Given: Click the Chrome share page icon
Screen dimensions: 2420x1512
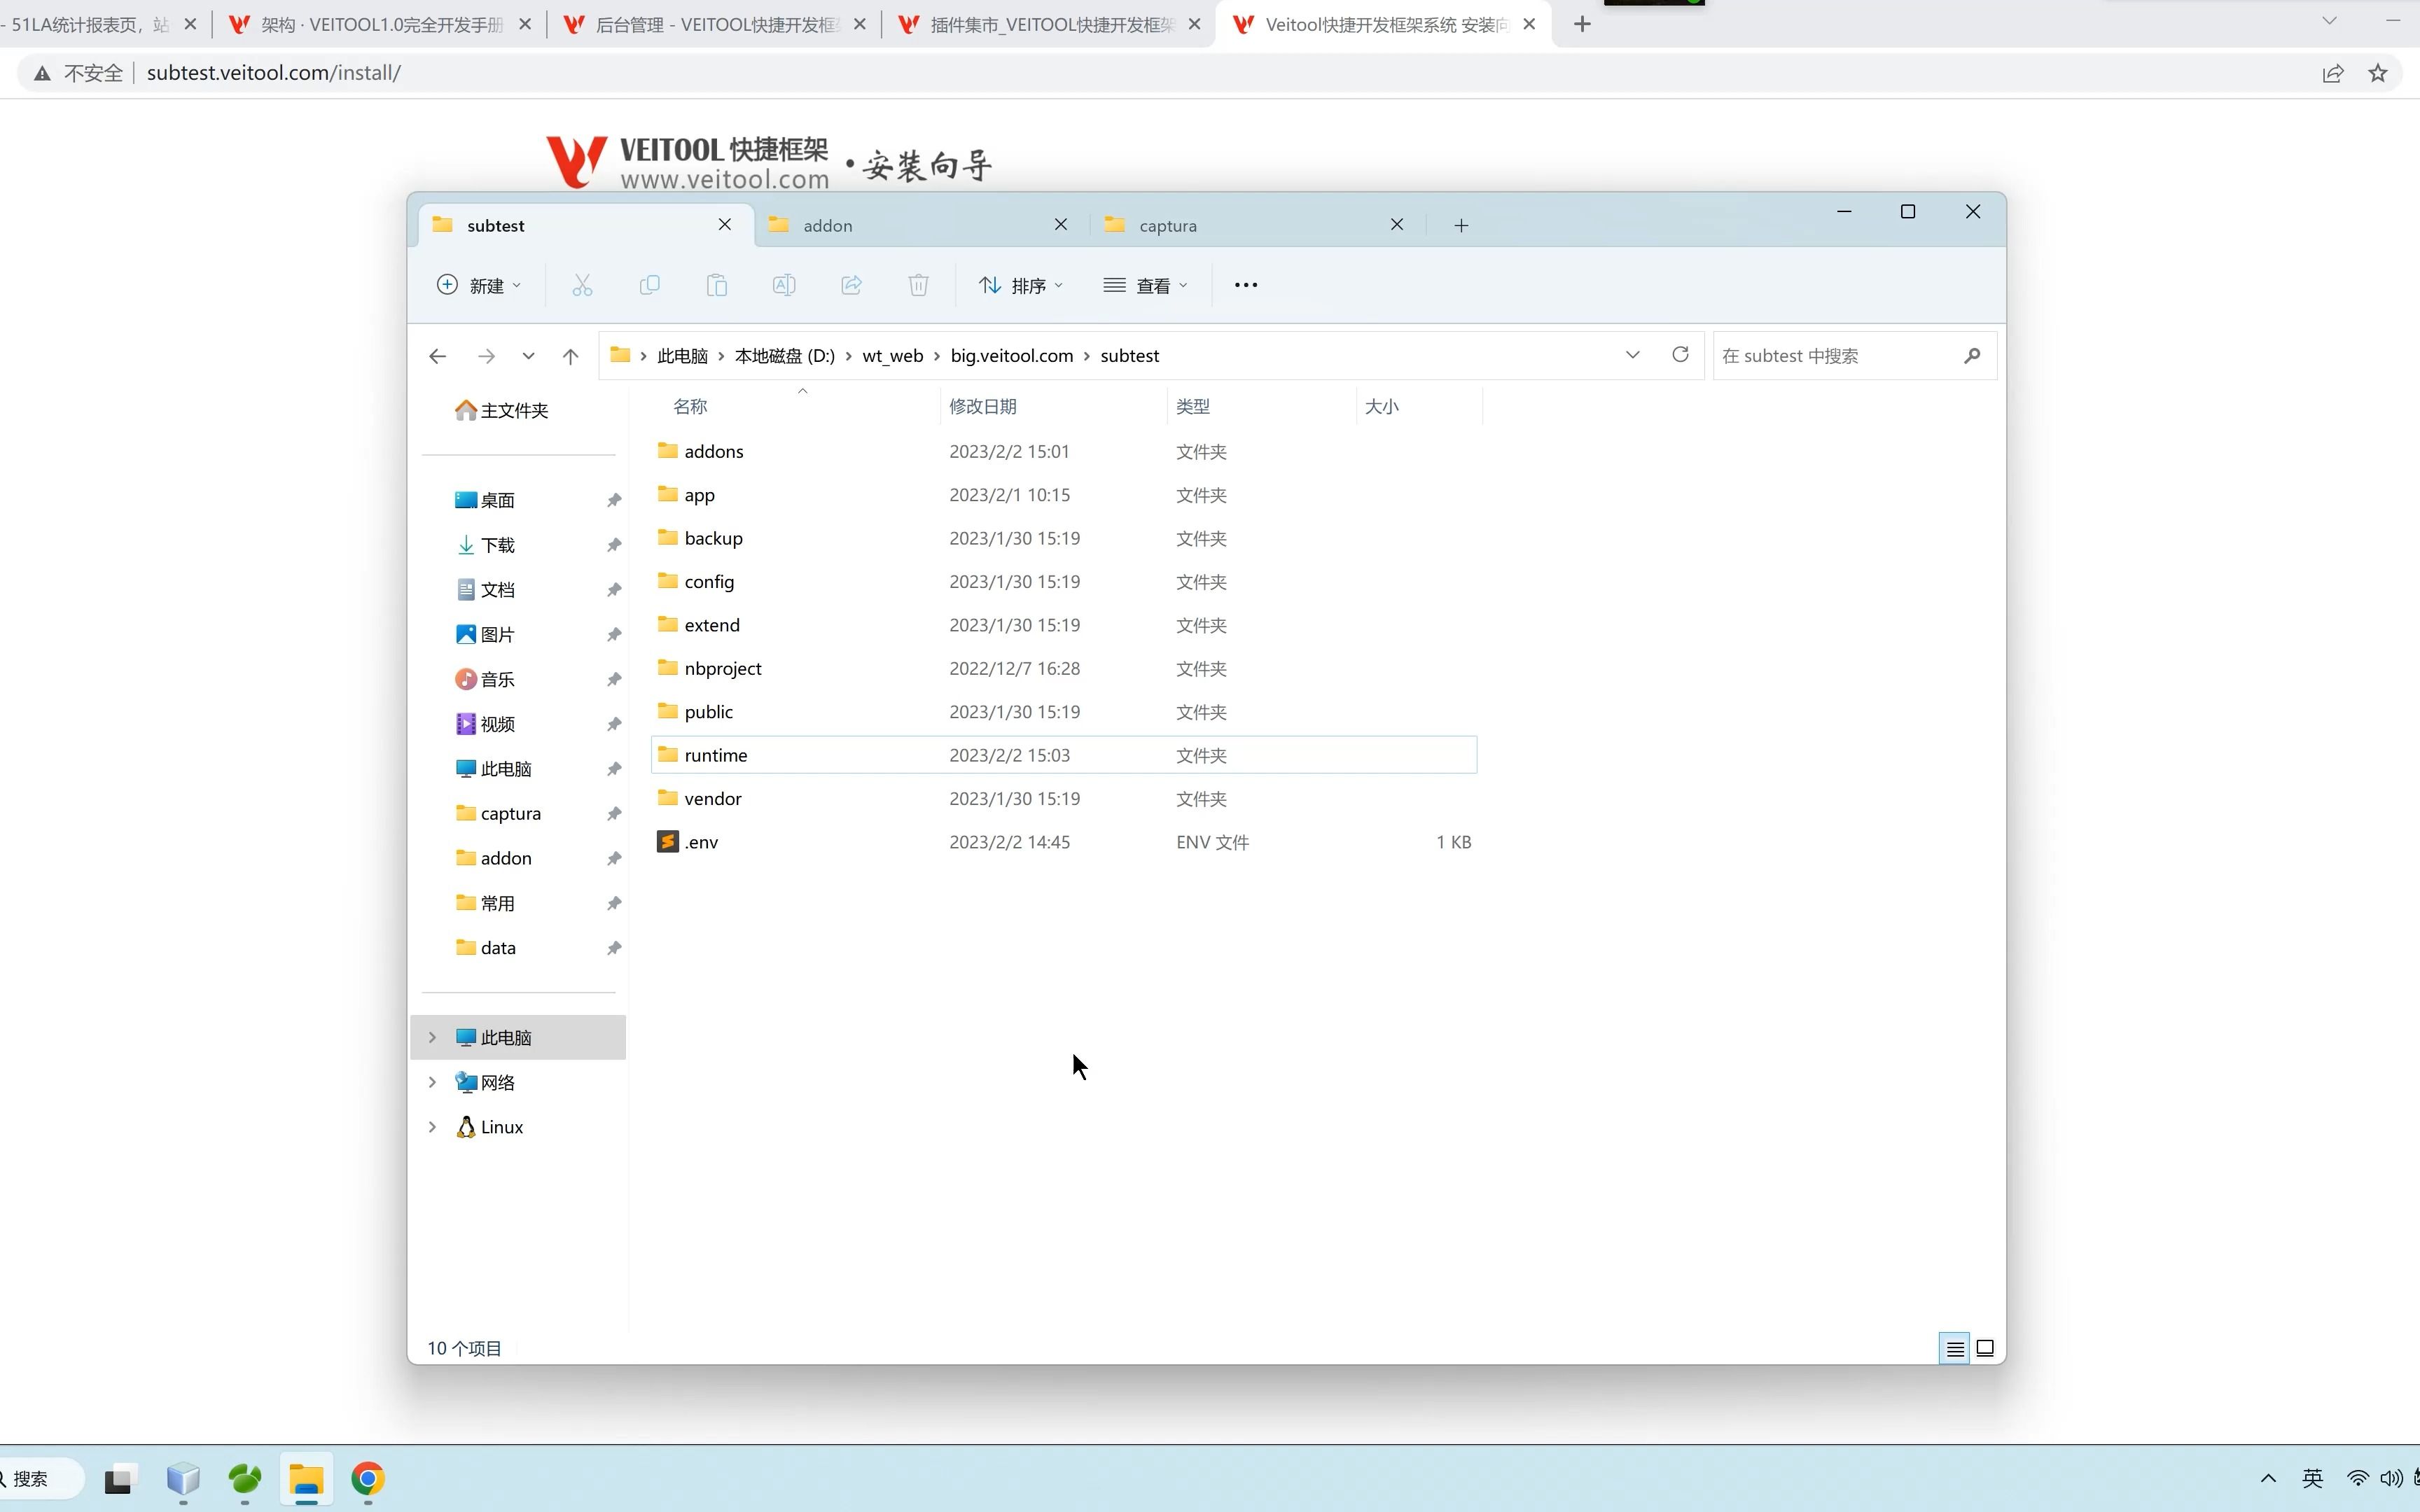Looking at the screenshot, I should pyautogui.click(x=2332, y=73).
